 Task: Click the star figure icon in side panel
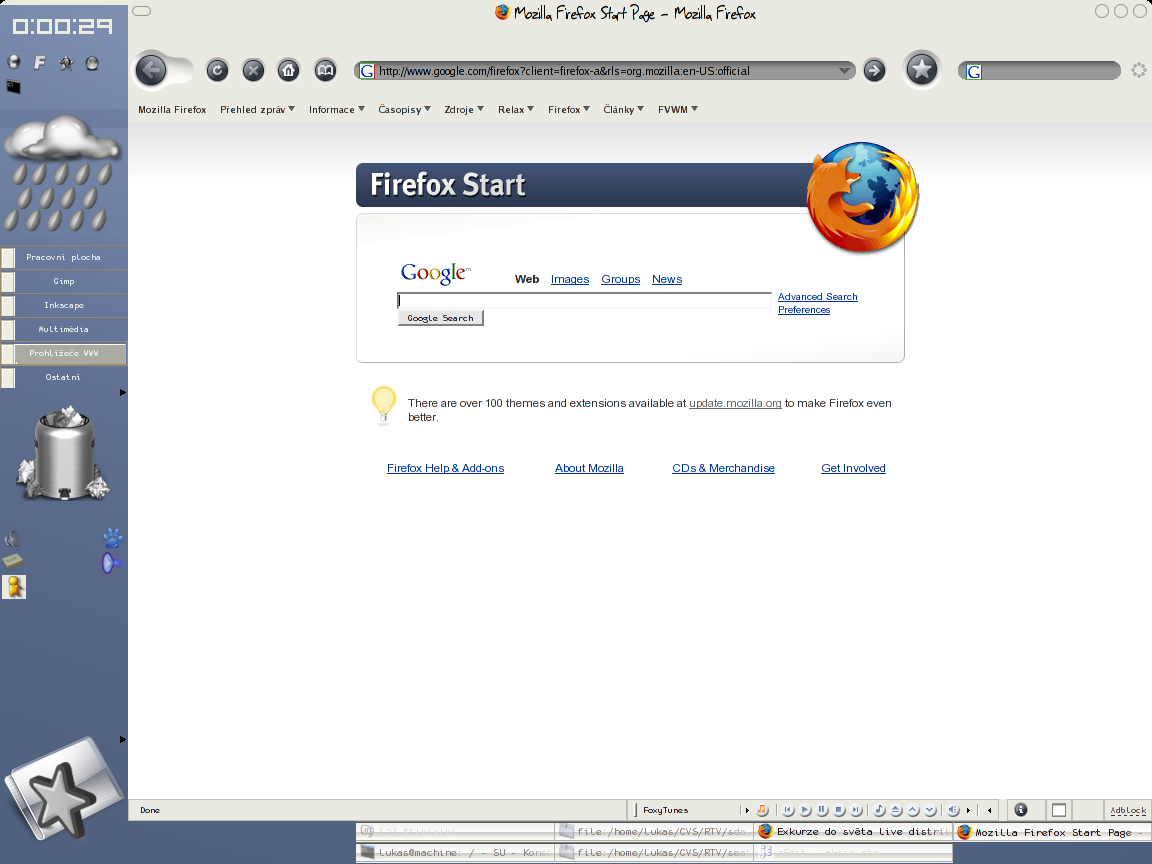pos(66,63)
